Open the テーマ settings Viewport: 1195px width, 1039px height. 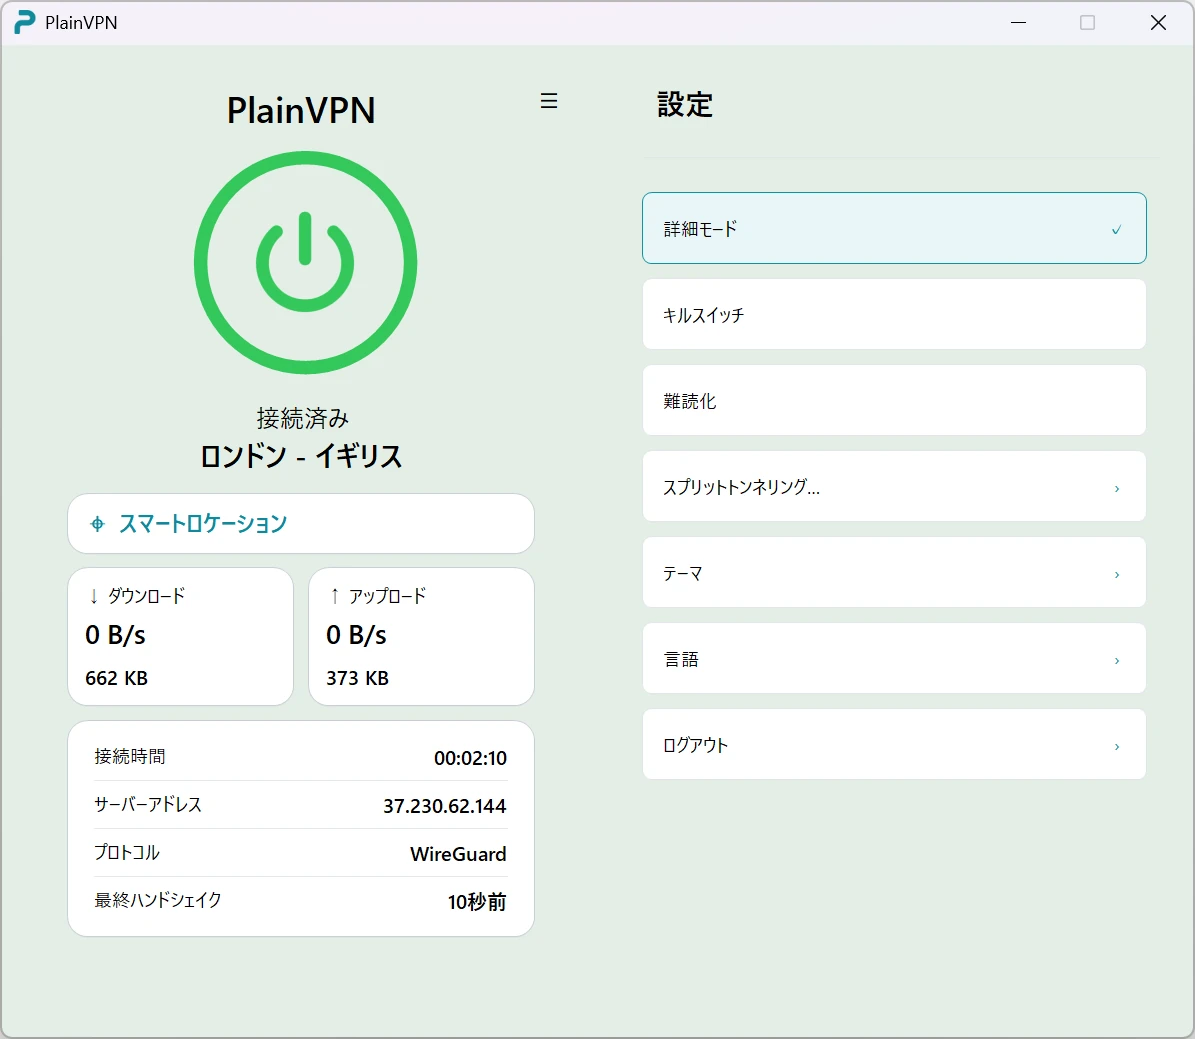[x=894, y=572]
